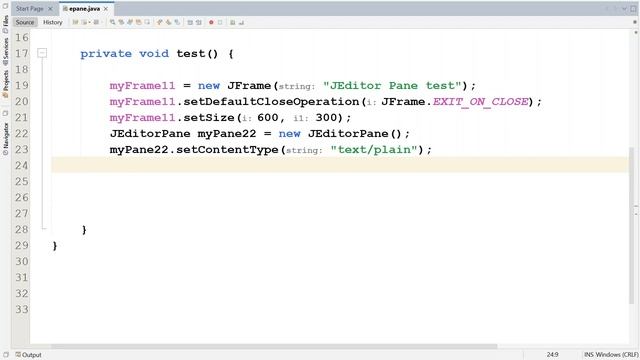This screenshot has width=640, height=360.
Task: Click the "JEditor Pane test" string
Action: (392, 86)
